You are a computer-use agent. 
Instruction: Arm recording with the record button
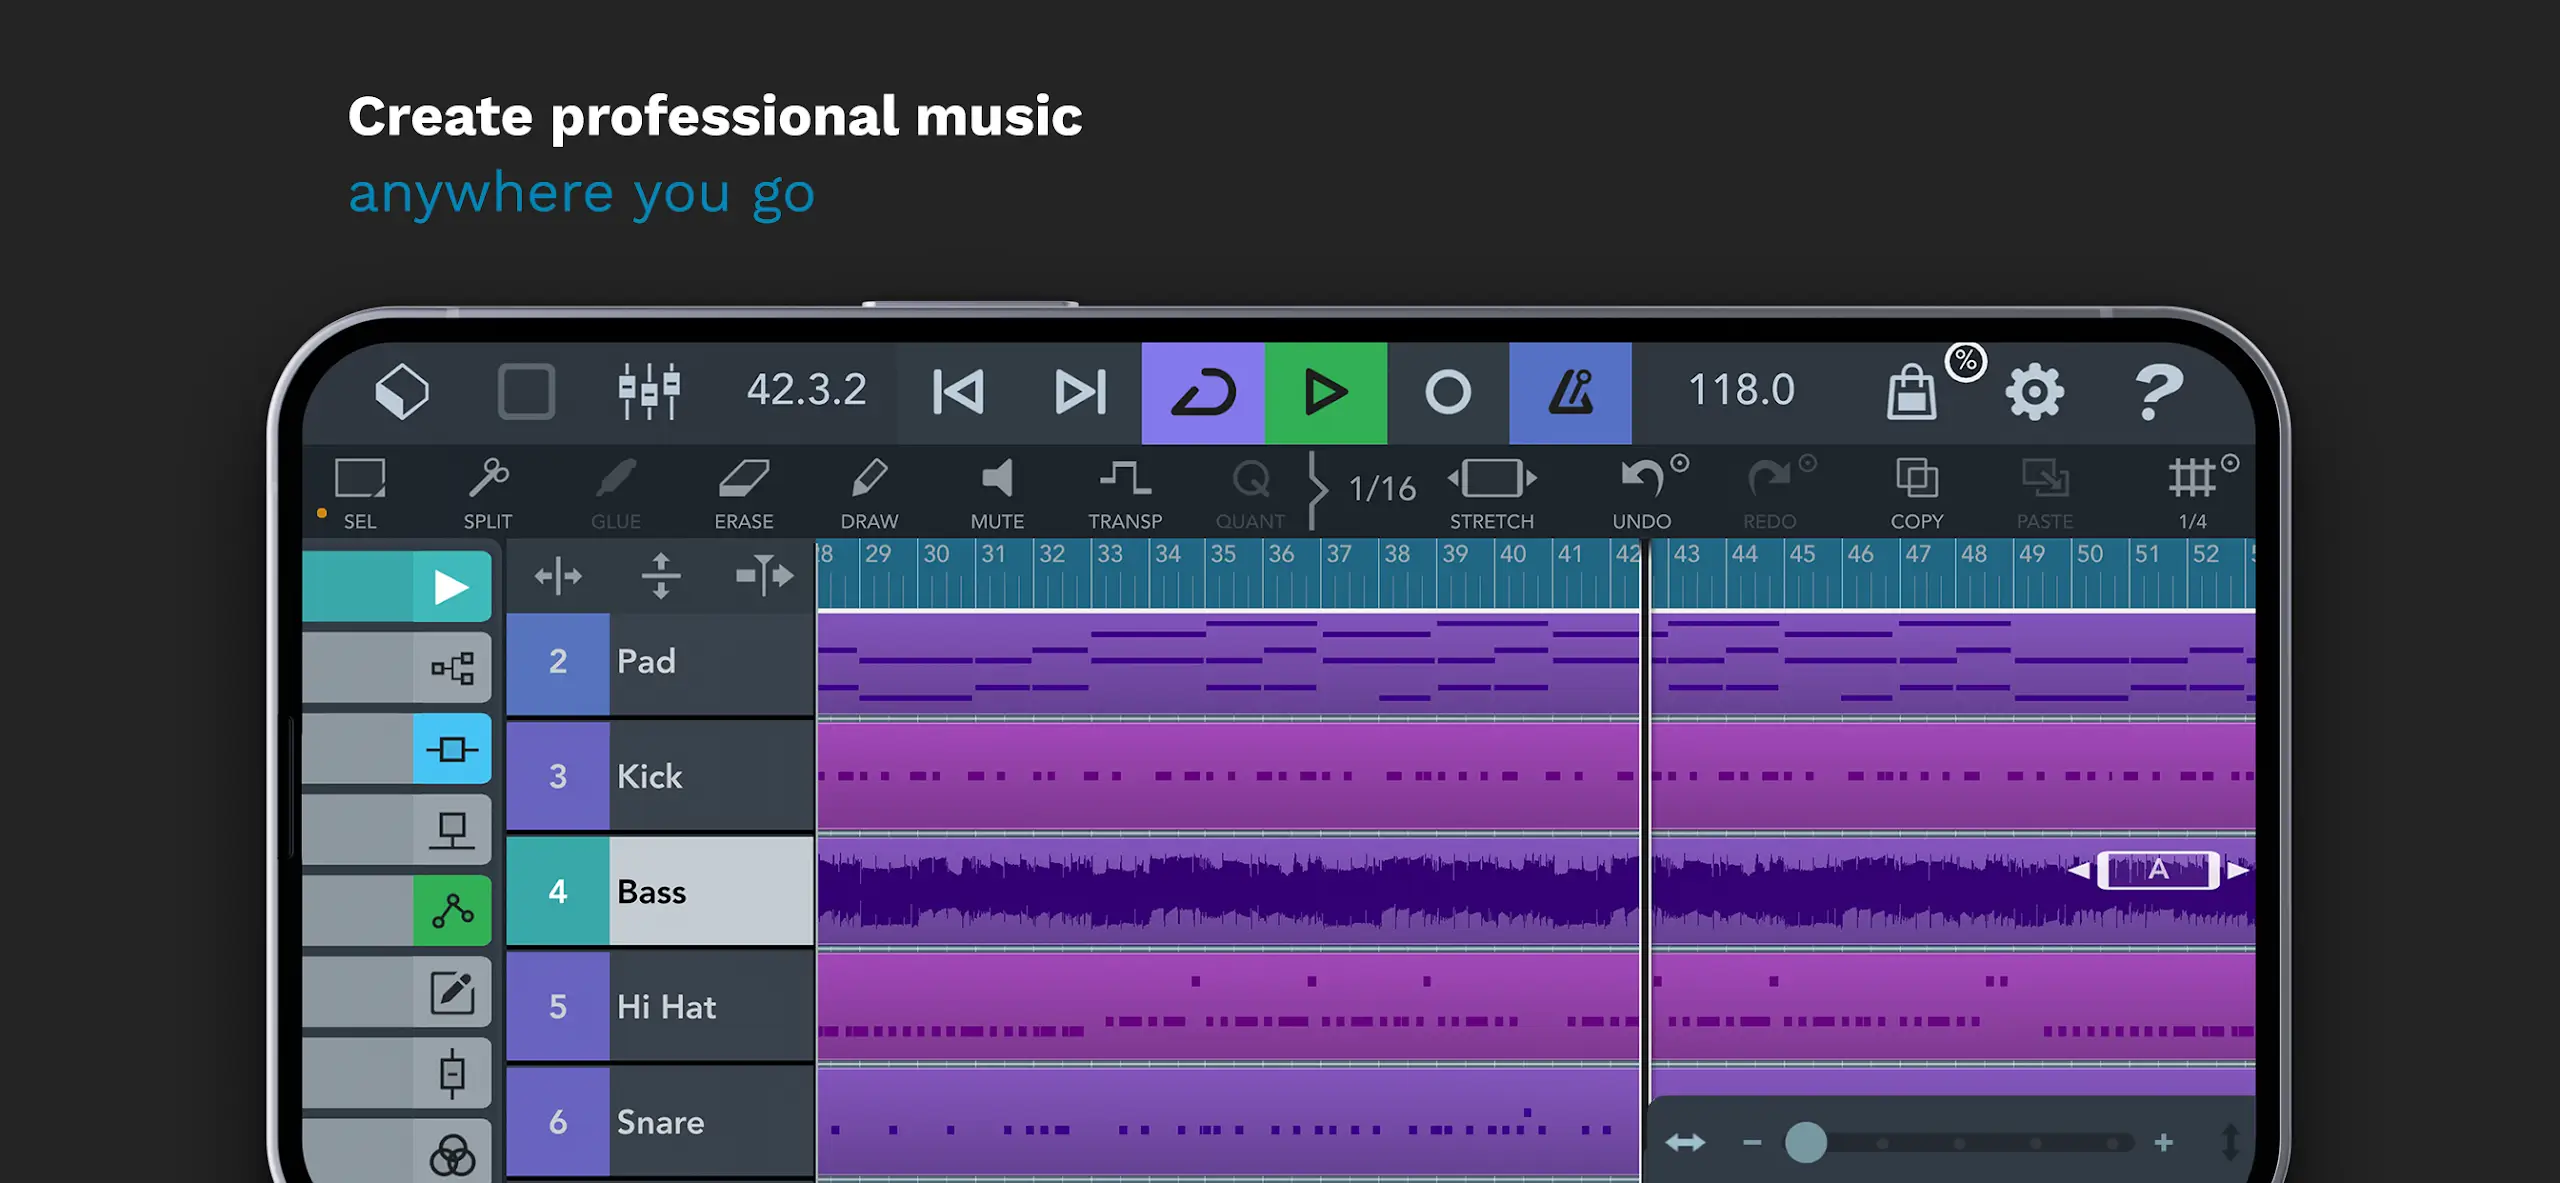[1445, 391]
